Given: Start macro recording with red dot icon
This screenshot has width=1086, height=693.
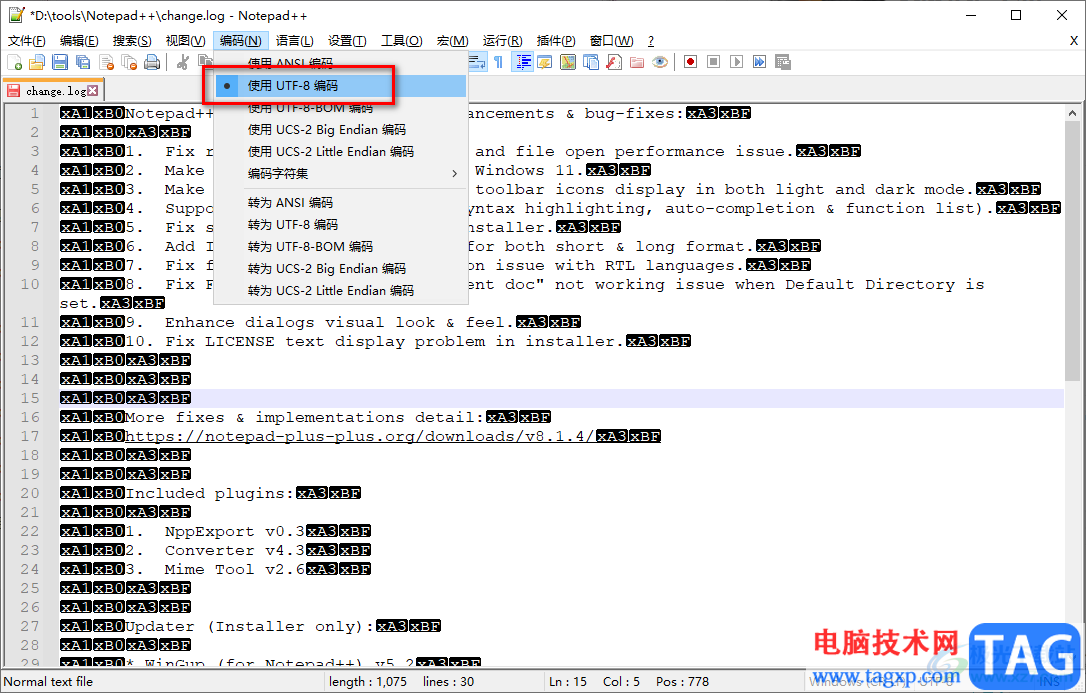Looking at the screenshot, I should click(691, 62).
